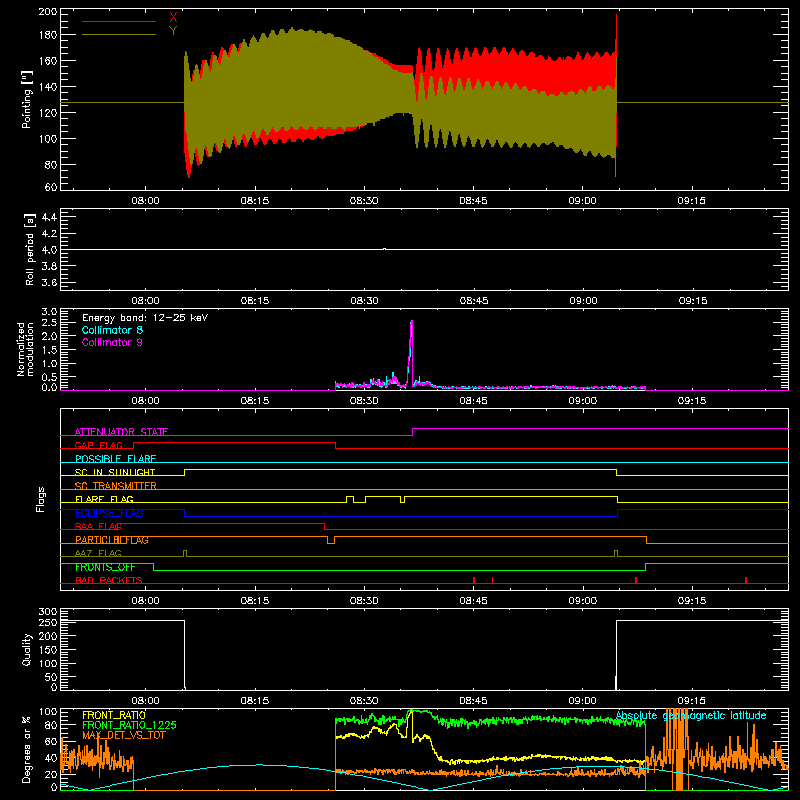Click the '300' tick on Quality axis
Image resolution: width=800 pixels, height=800 pixels.
coord(48,612)
